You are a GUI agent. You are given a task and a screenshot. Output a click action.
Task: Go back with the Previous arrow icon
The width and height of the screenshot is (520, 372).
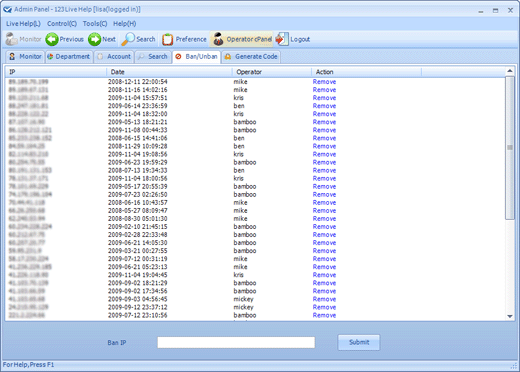tap(52, 39)
